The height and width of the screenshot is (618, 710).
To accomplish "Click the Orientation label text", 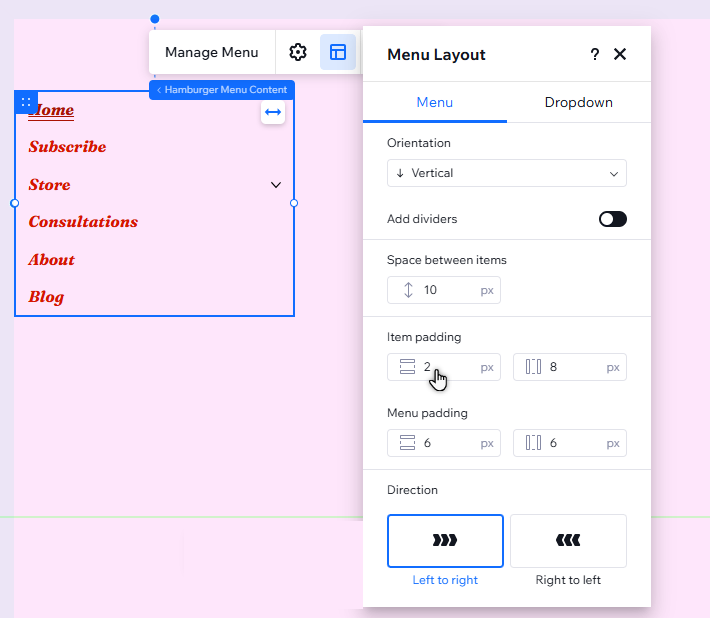I will click(419, 143).
